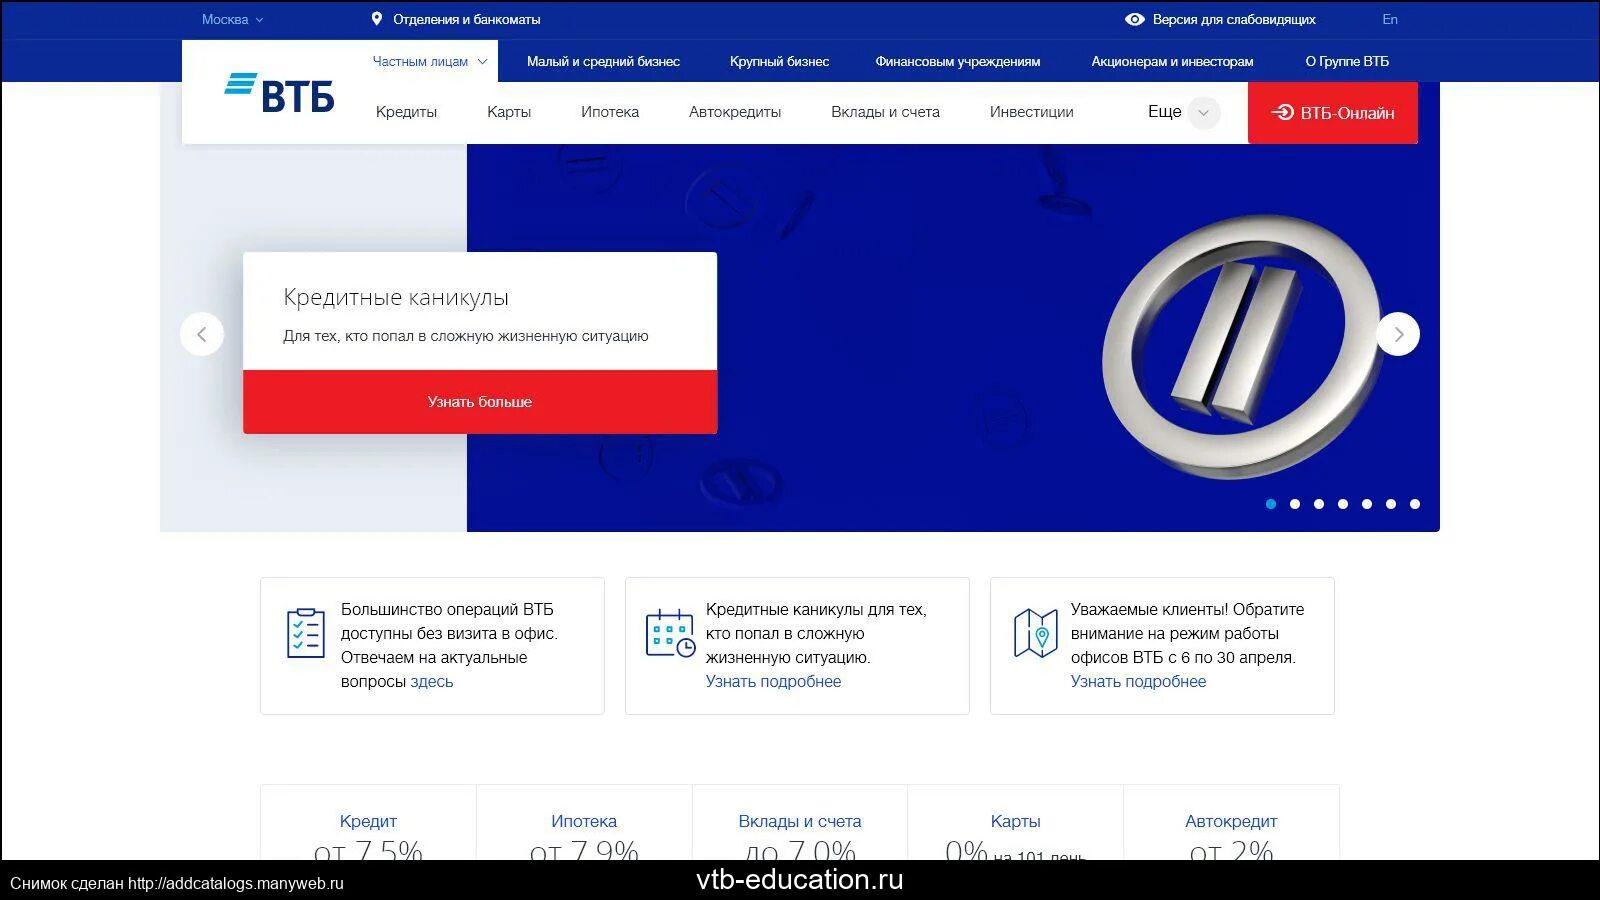1600x900 pixels.
Task: Open the Автокредиты menu item
Action: click(735, 112)
